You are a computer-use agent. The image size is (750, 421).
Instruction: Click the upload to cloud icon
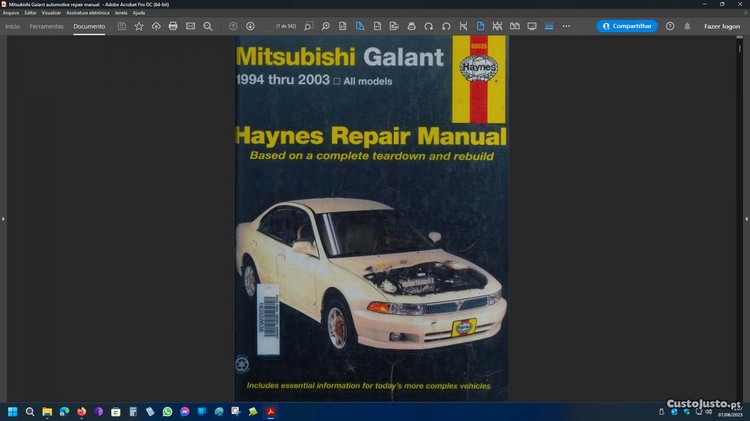click(156, 26)
